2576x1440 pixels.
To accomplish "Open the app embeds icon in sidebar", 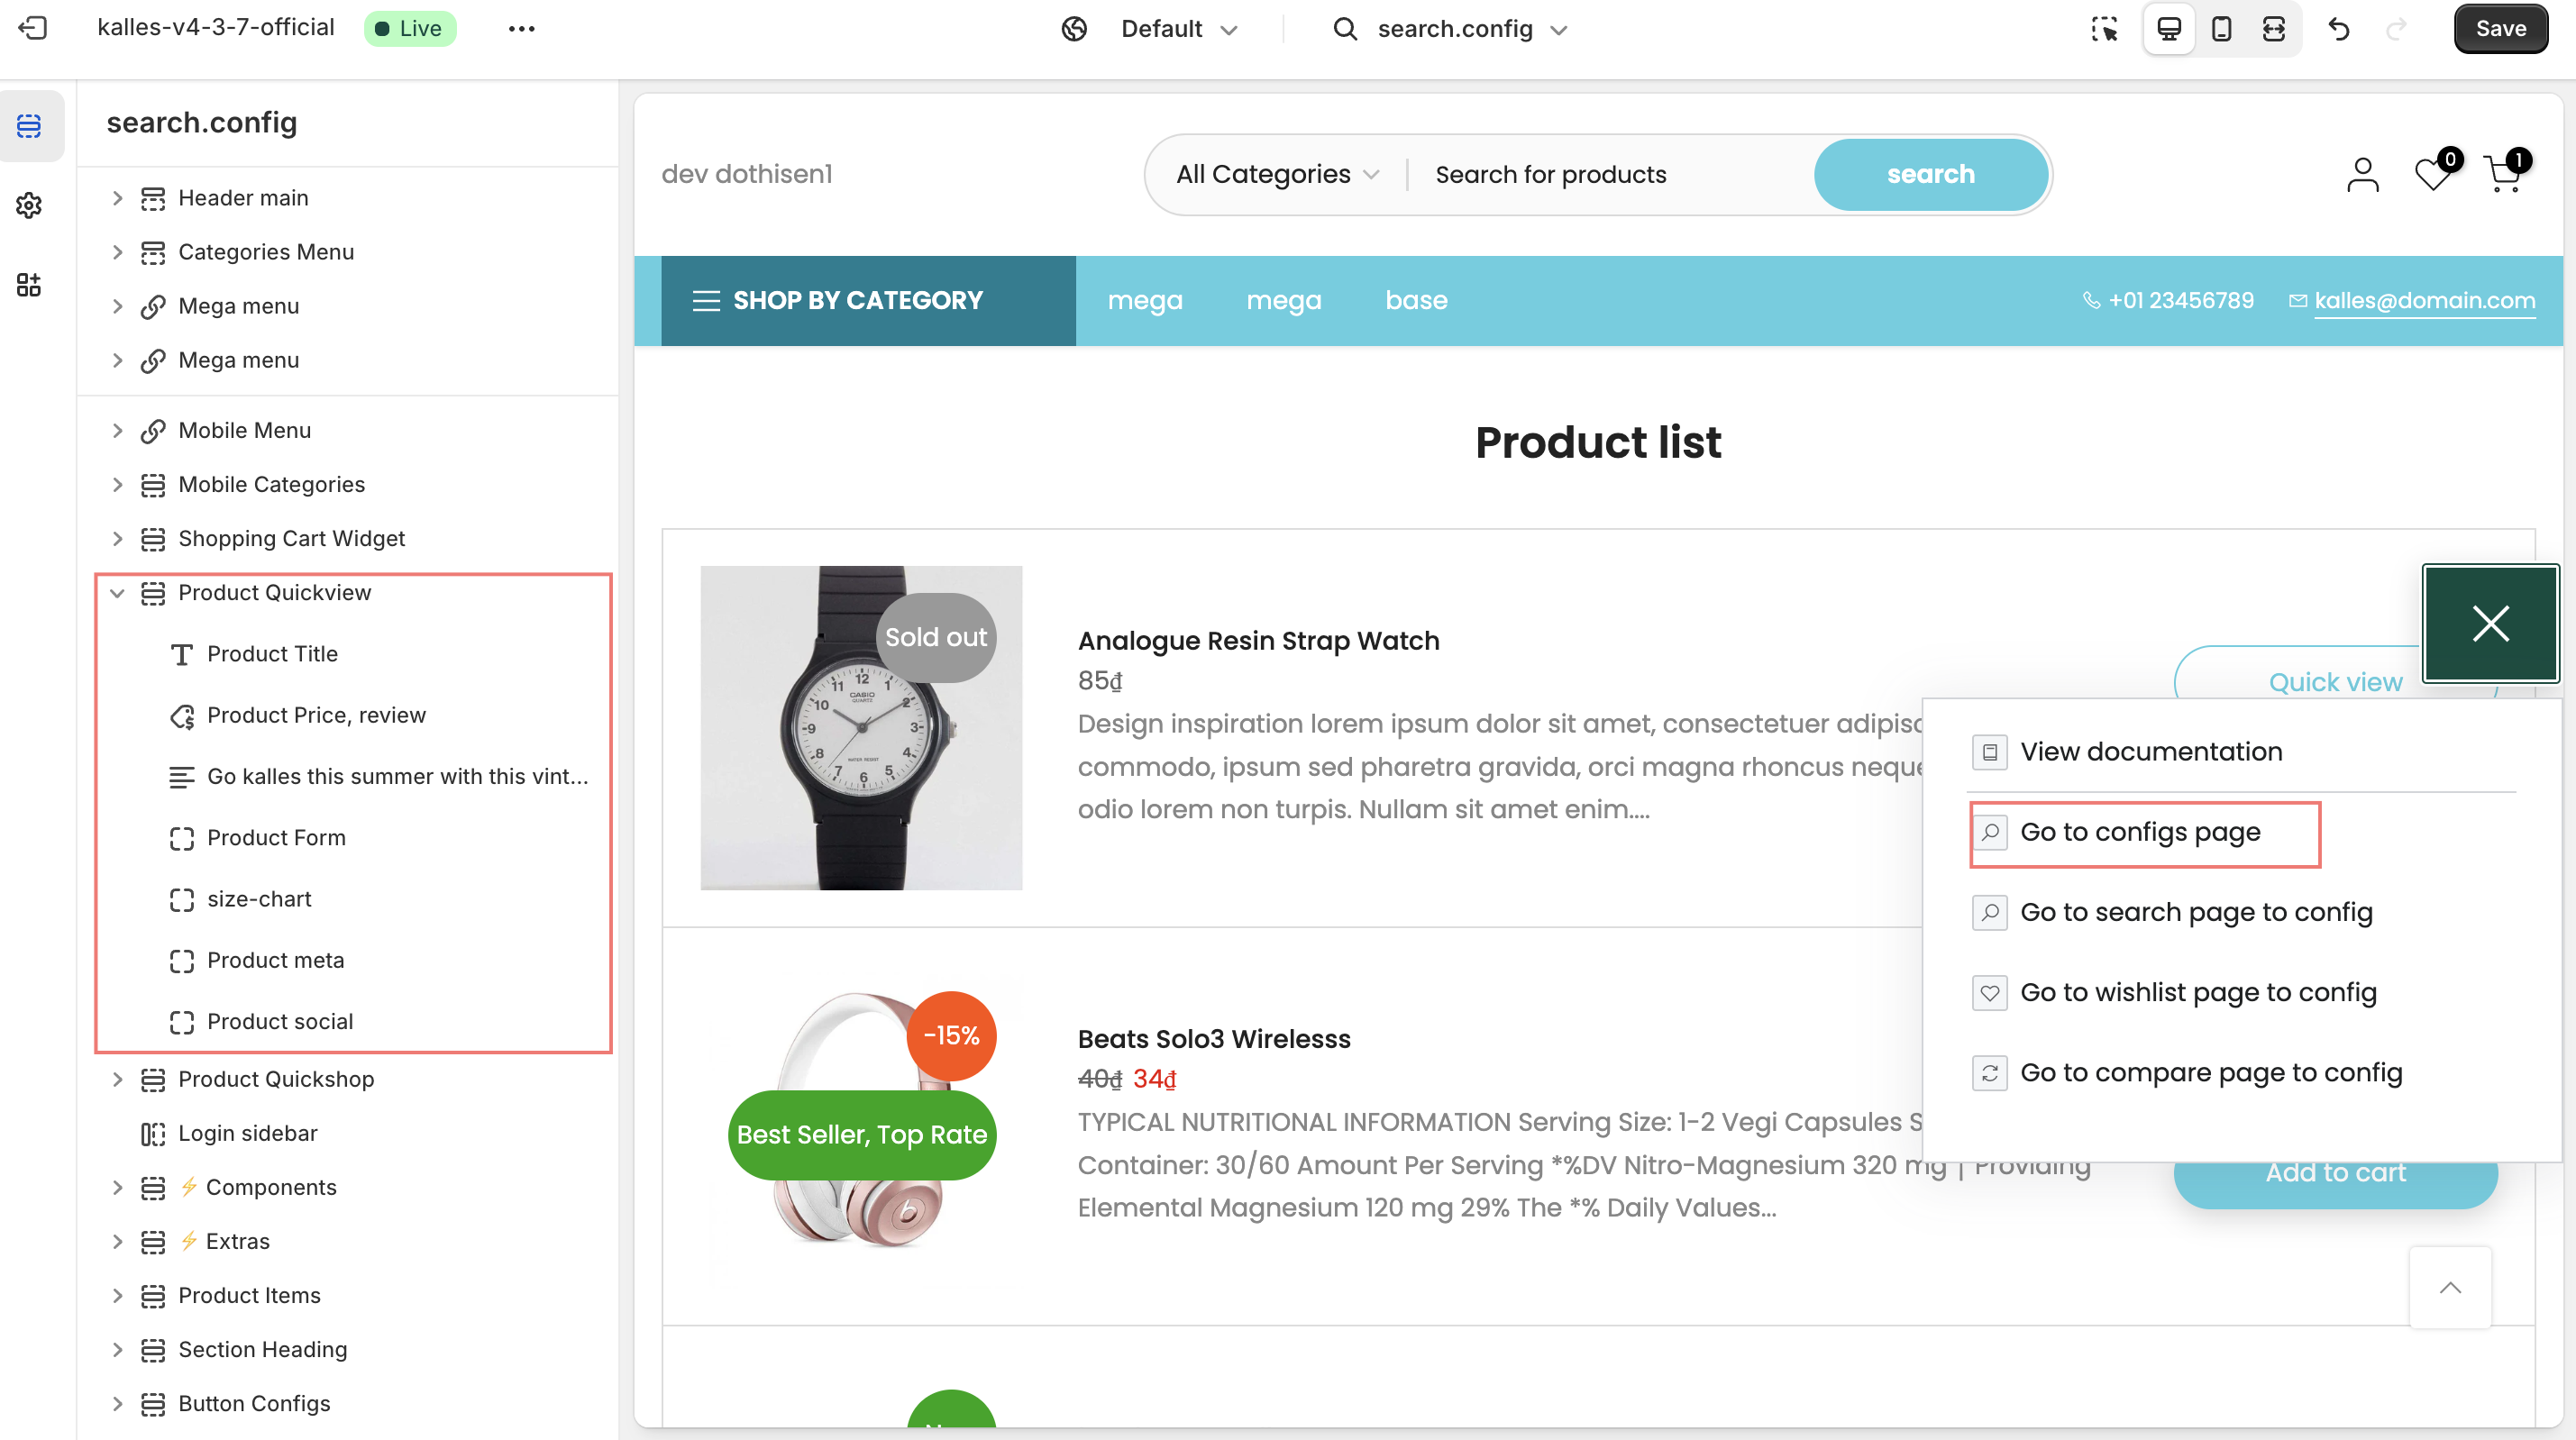I will point(29,285).
